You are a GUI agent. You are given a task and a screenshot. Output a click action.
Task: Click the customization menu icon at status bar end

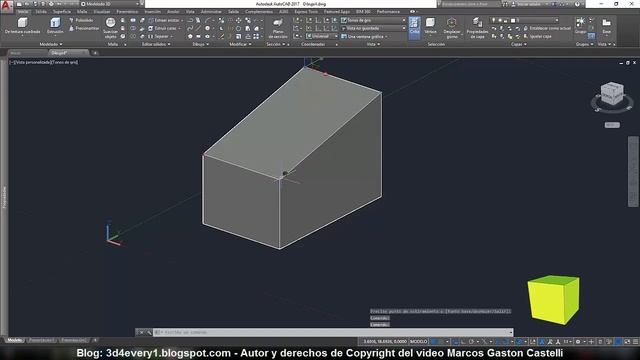636,342
